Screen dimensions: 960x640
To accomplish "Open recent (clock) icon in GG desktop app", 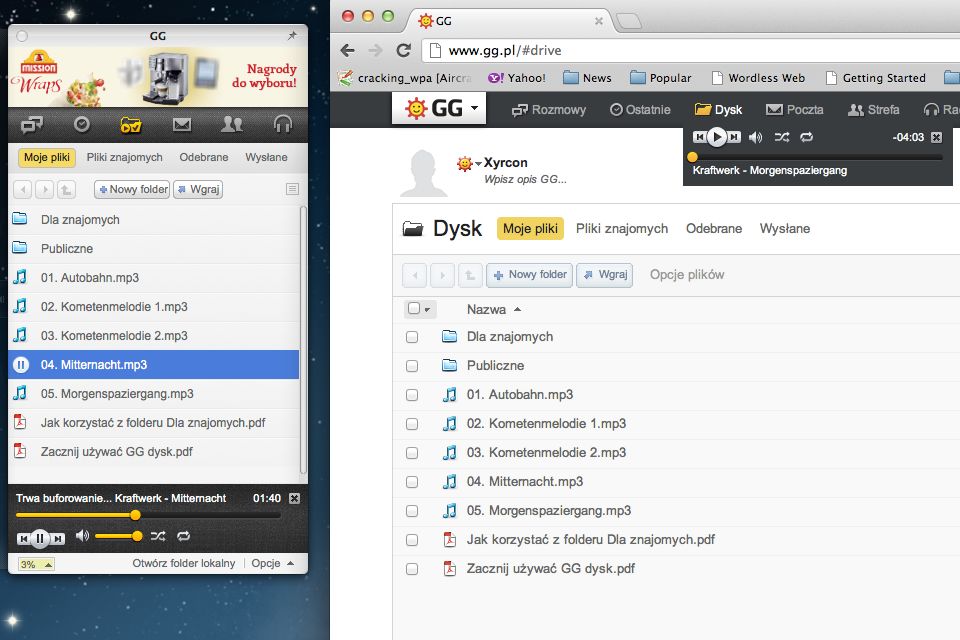I will point(81,124).
